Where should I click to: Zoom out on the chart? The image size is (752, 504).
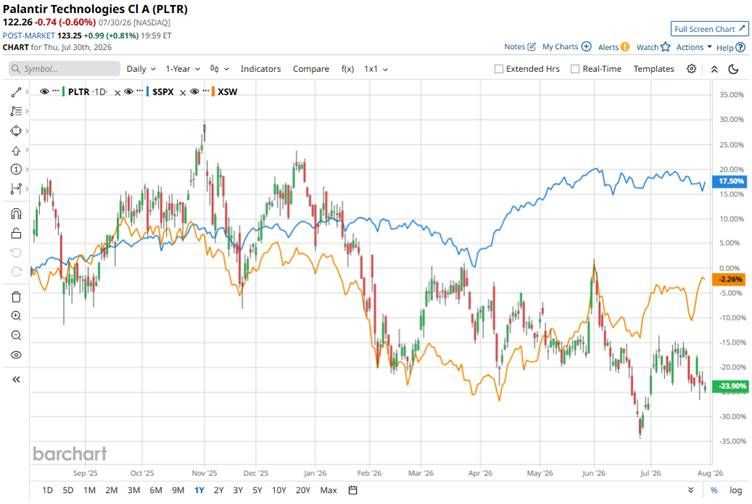pyautogui.click(x=16, y=335)
